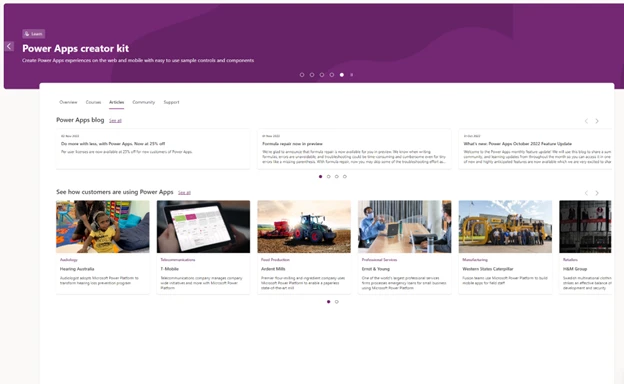The height and width of the screenshot is (384, 624).
Task: Click the Food Production category label
Action: point(275,260)
